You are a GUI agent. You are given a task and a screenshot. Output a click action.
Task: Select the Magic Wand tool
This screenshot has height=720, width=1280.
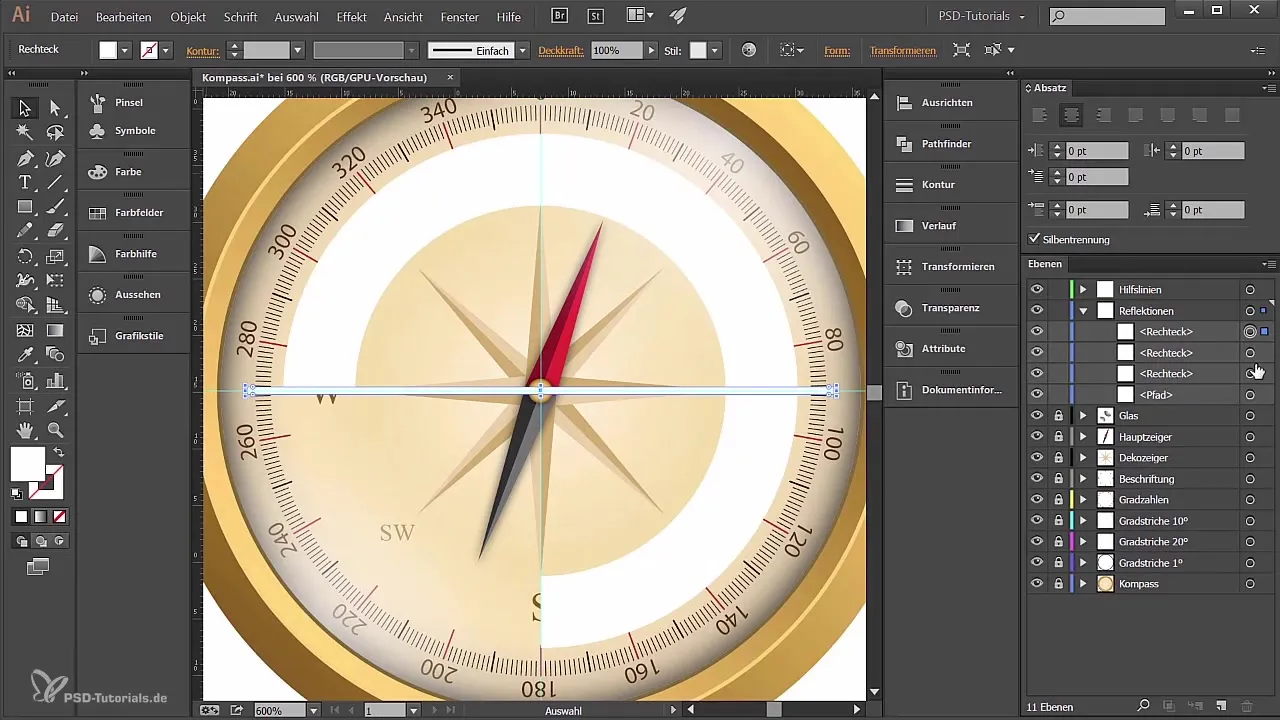(25, 132)
